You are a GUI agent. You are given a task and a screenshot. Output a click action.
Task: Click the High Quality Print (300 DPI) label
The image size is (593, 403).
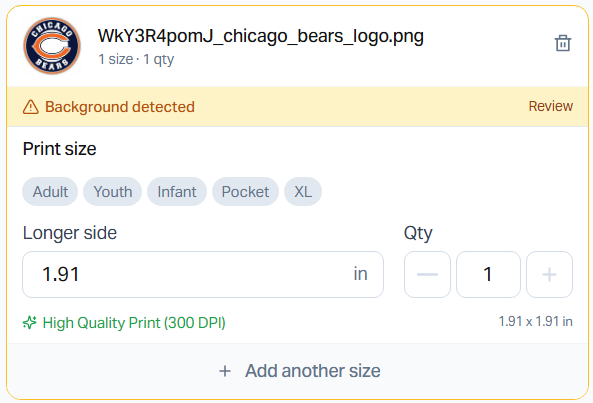point(134,323)
